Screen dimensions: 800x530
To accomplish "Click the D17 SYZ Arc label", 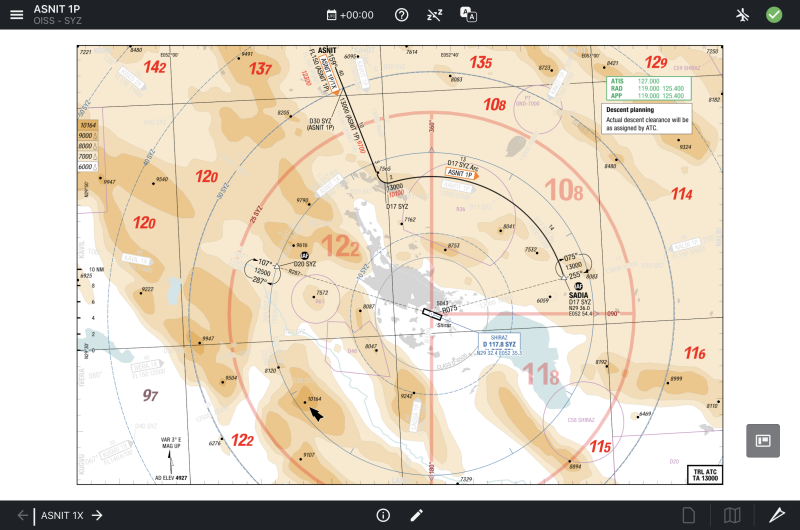I will pyautogui.click(x=463, y=165).
